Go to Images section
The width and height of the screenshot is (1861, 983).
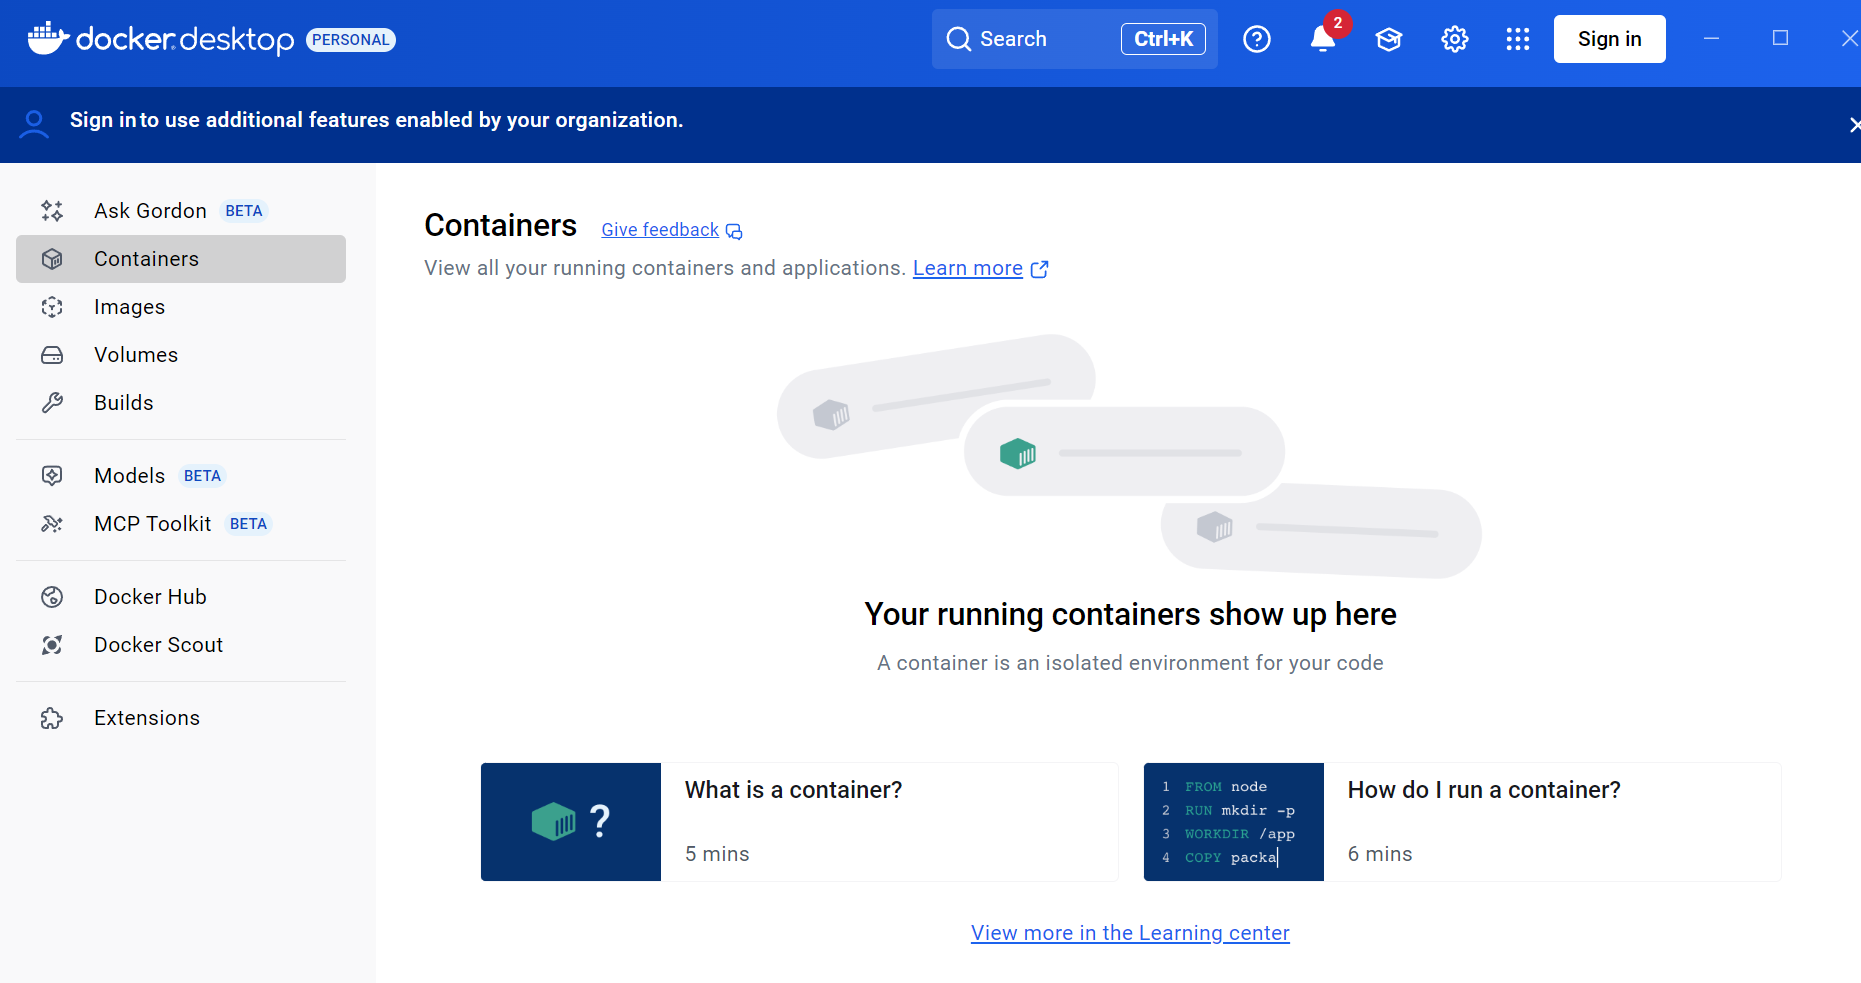[181, 307]
